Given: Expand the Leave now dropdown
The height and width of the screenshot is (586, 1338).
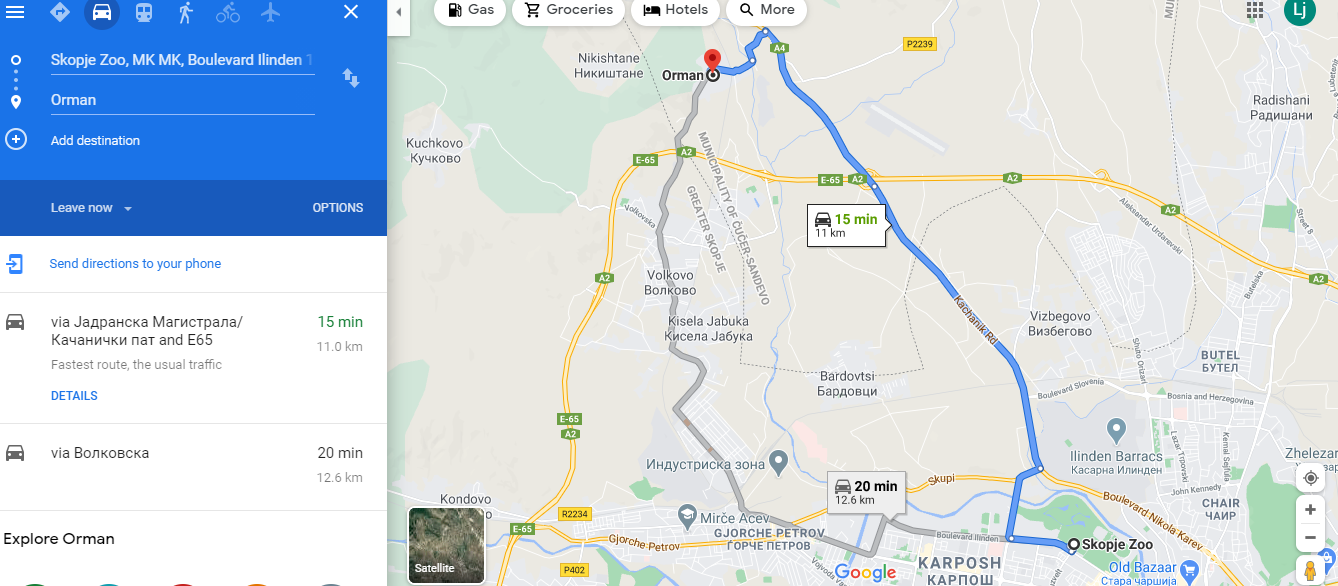Looking at the screenshot, I should point(92,208).
